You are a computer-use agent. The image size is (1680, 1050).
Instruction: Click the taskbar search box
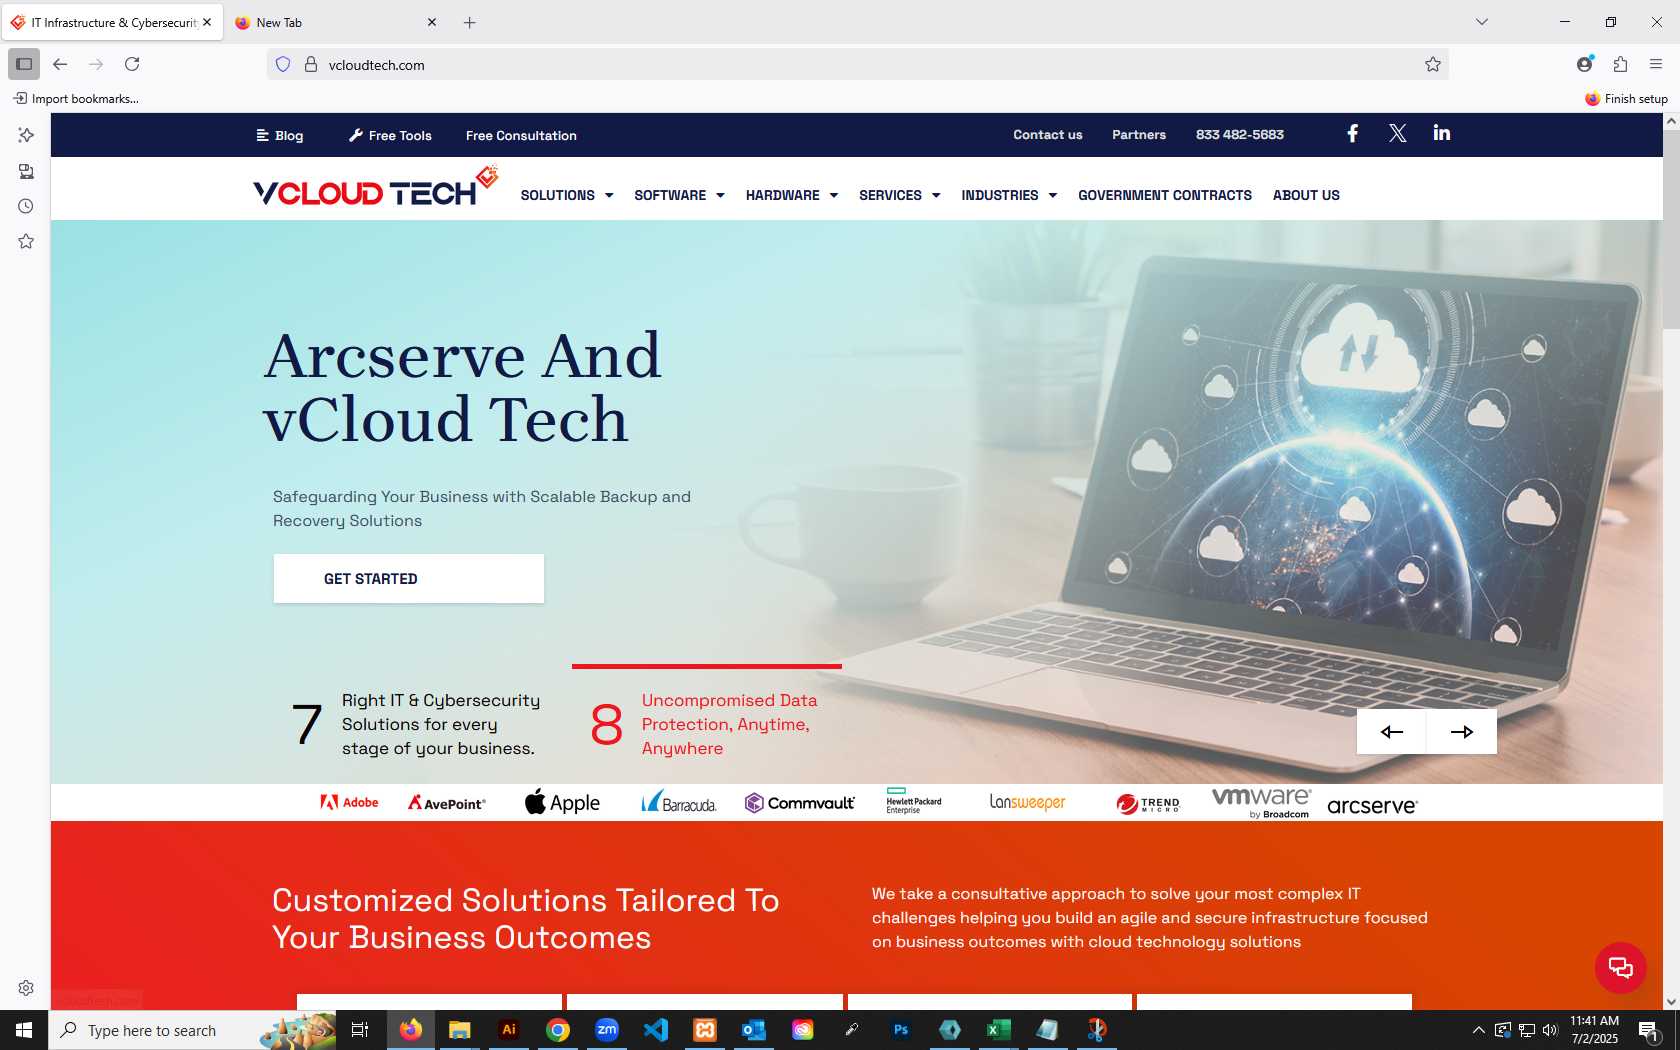(193, 1030)
